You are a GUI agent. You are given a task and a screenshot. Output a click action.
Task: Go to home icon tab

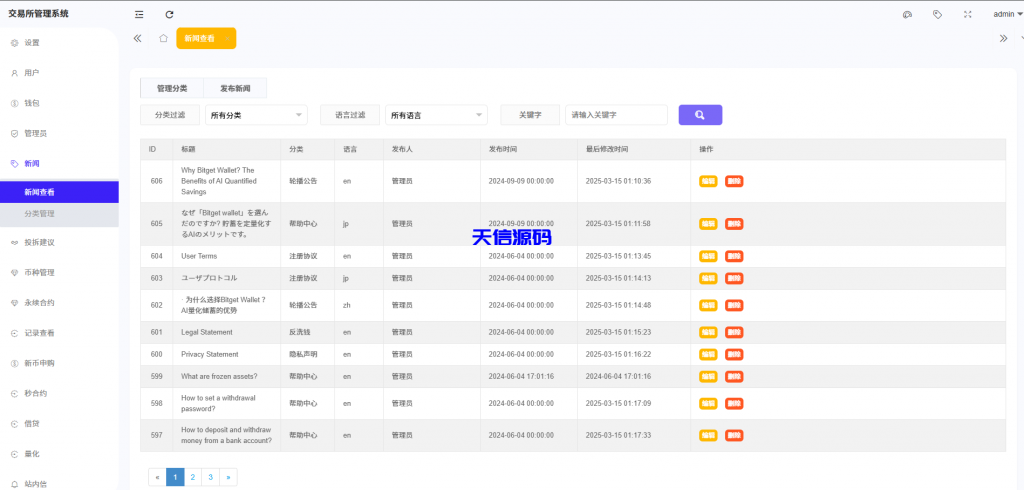pyautogui.click(x=163, y=39)
